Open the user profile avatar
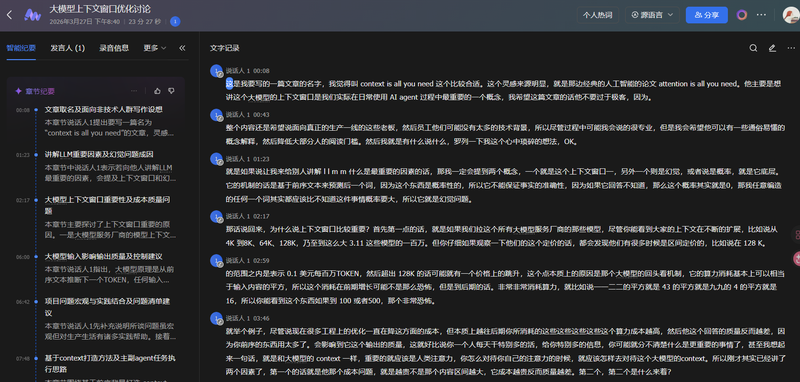Viewport: 800px width, 382px height. 791,15
